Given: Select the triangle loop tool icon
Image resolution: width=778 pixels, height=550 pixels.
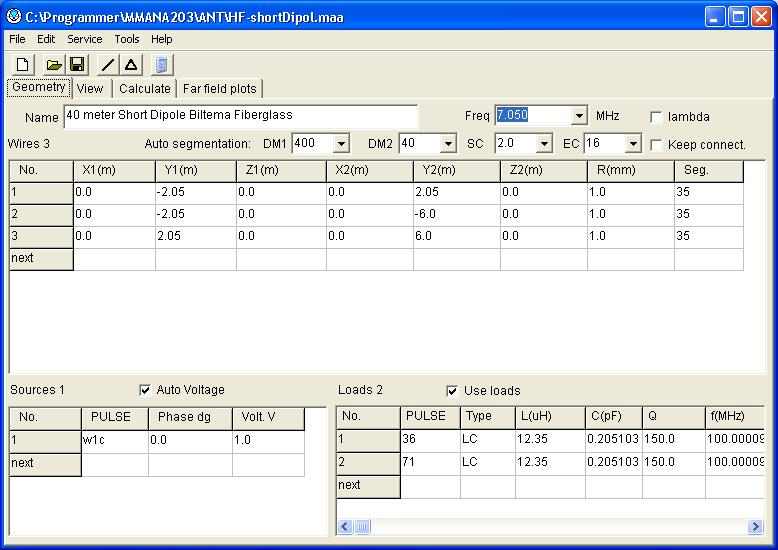Looking at the screenshot, I should click(131, 65).
